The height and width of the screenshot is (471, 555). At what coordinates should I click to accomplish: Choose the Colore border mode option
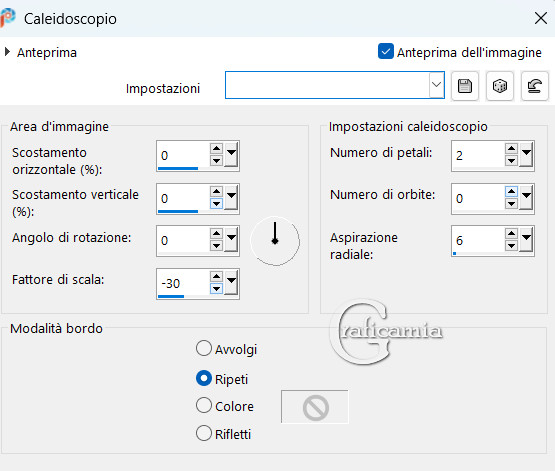pyautogui.click(x=204, y=405)
